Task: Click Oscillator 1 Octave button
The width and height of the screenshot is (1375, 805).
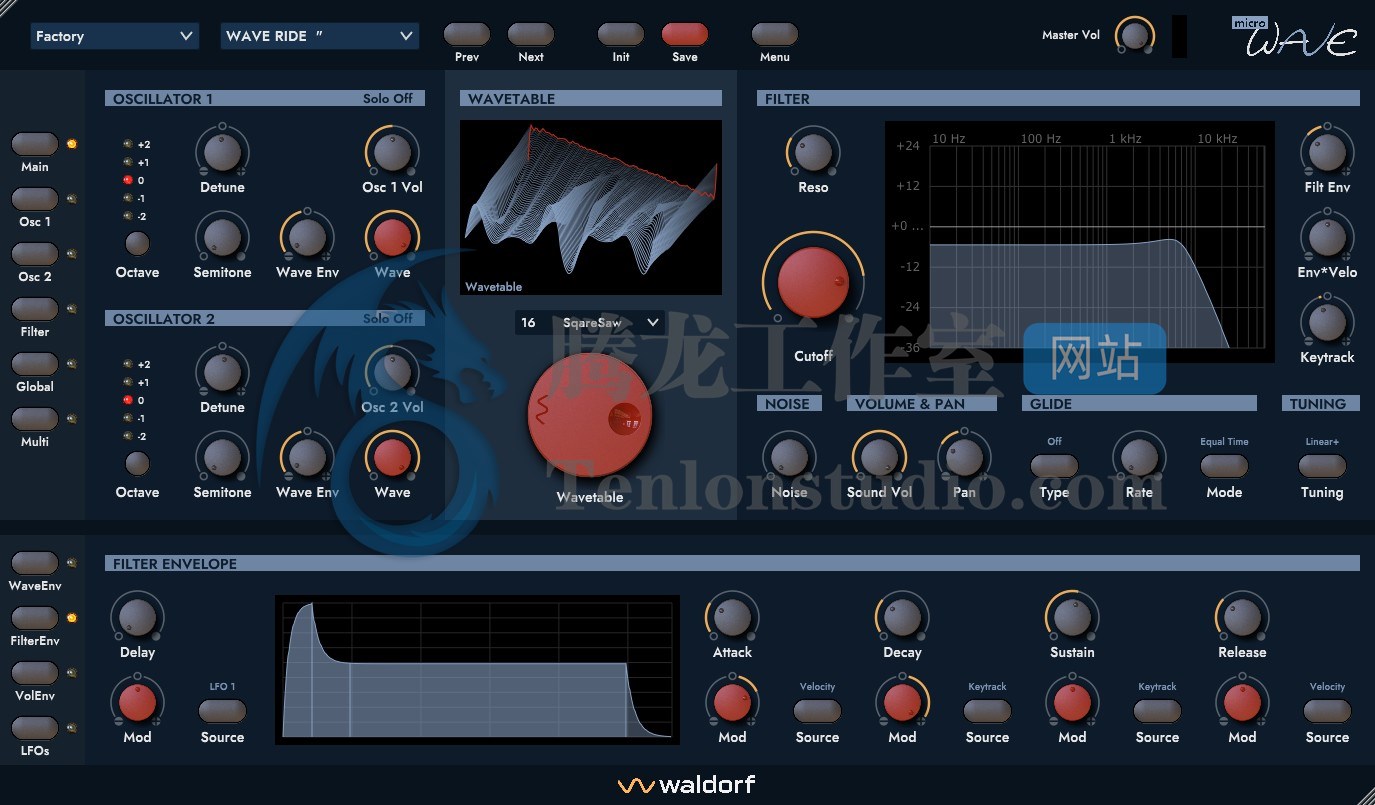Action: 137,243
